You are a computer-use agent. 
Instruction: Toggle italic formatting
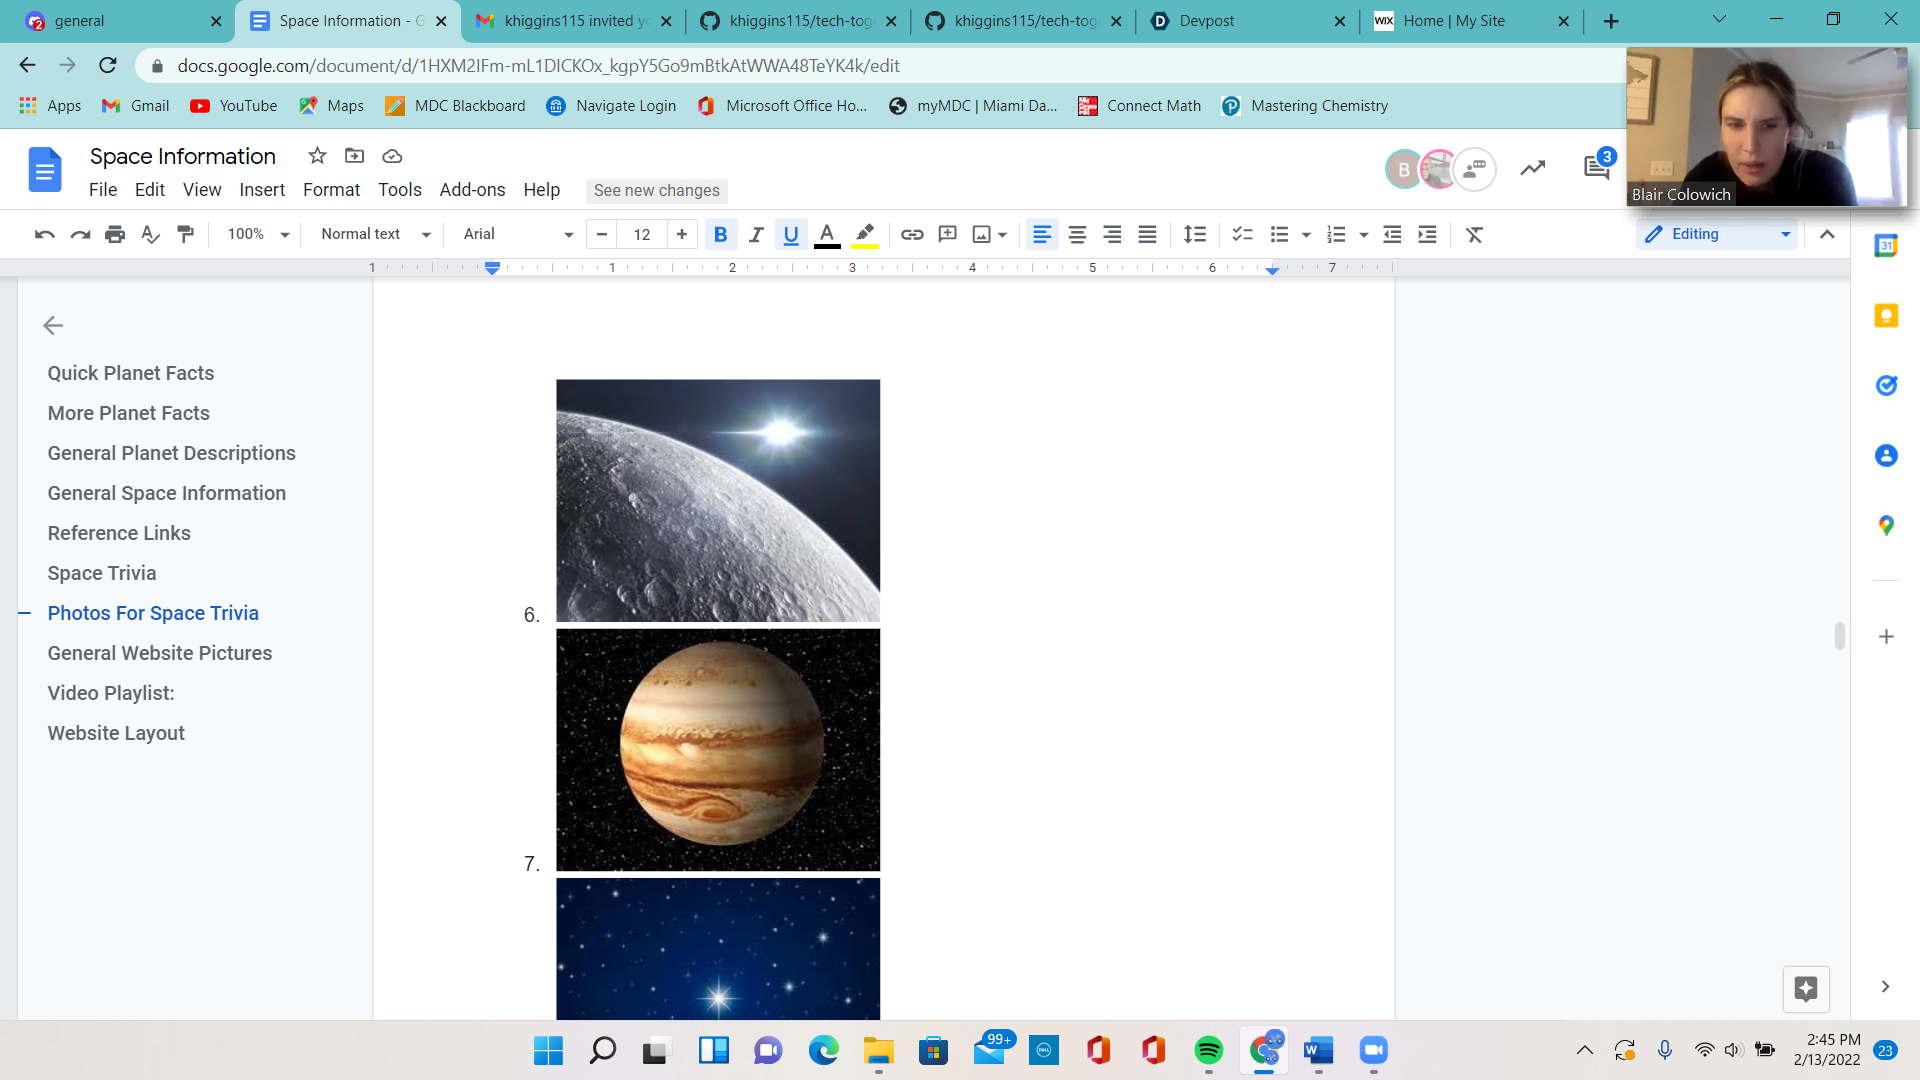(756, 234)
